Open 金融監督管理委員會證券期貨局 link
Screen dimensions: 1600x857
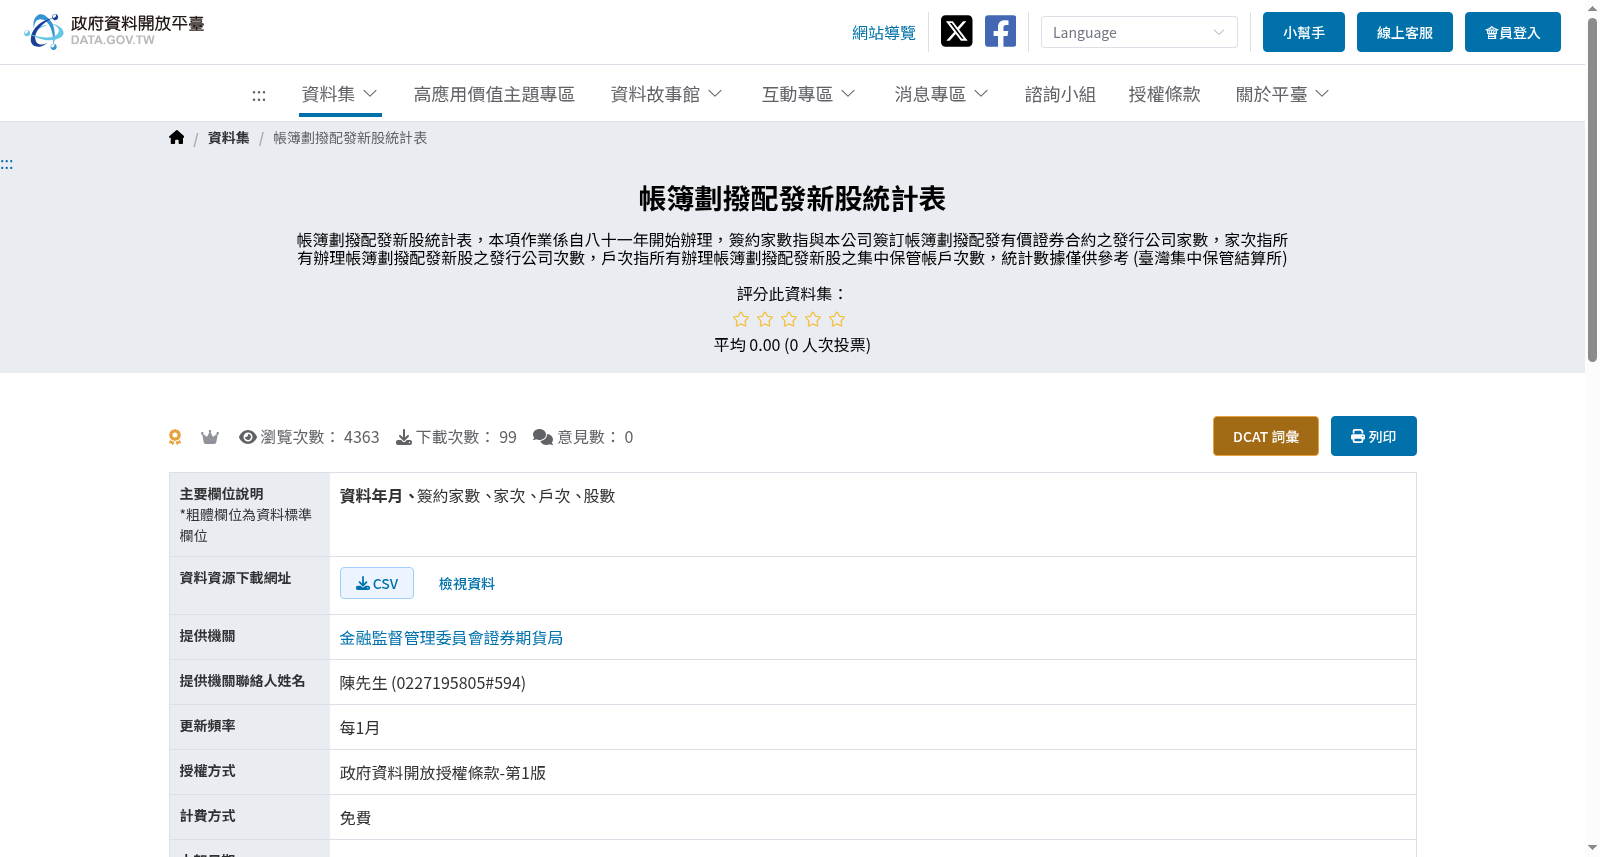point(451,638)
